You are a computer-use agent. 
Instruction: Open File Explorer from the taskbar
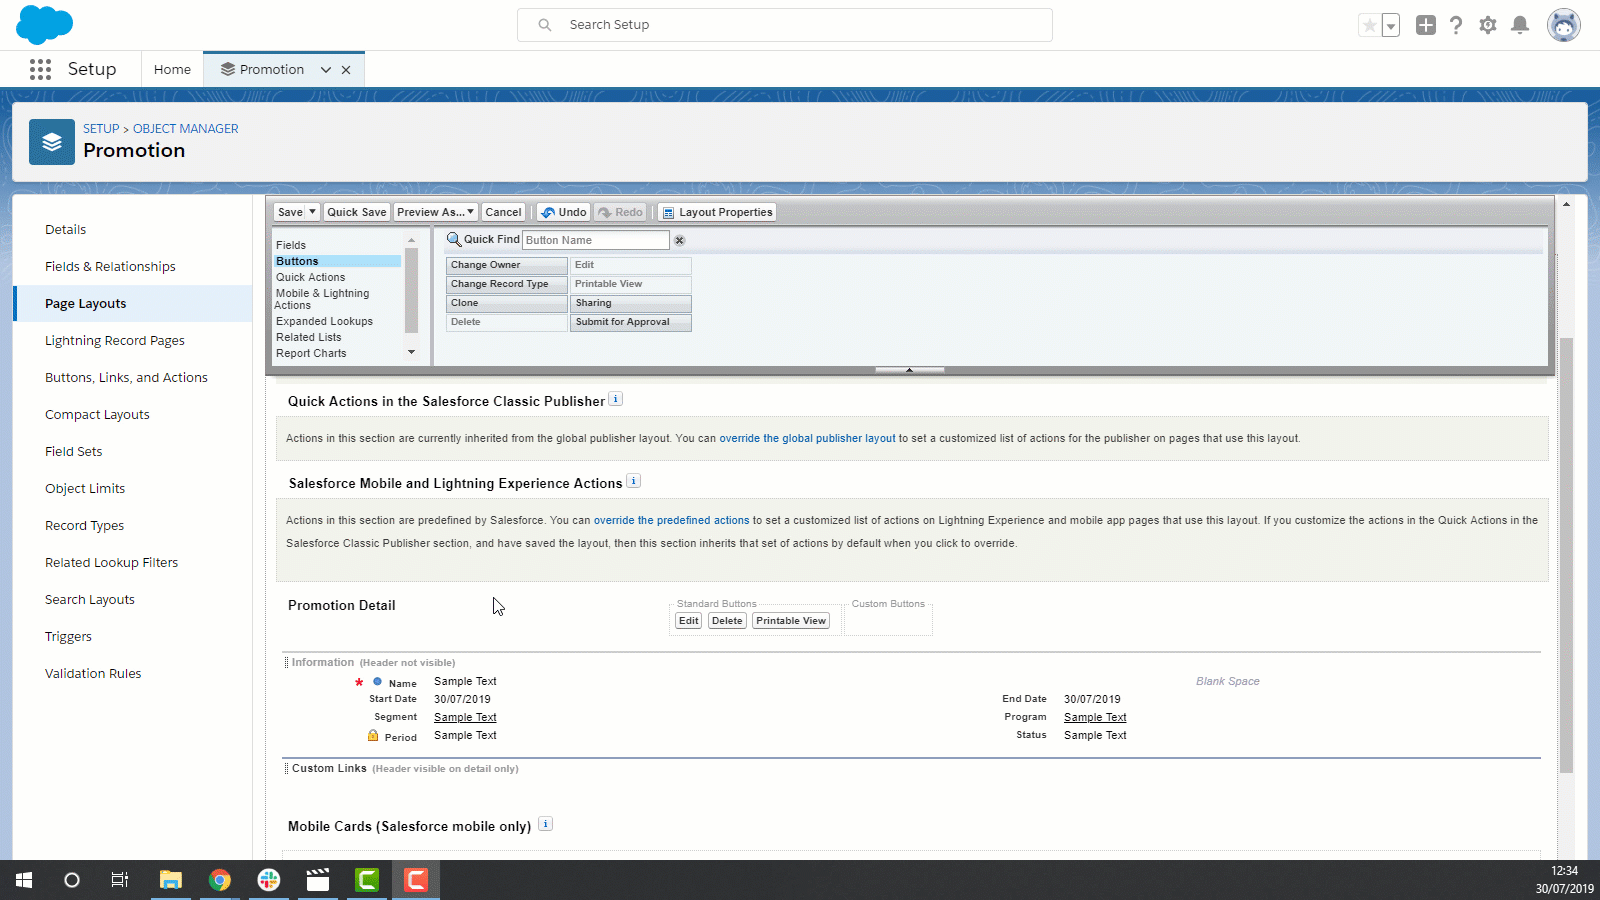coord(171,880)
